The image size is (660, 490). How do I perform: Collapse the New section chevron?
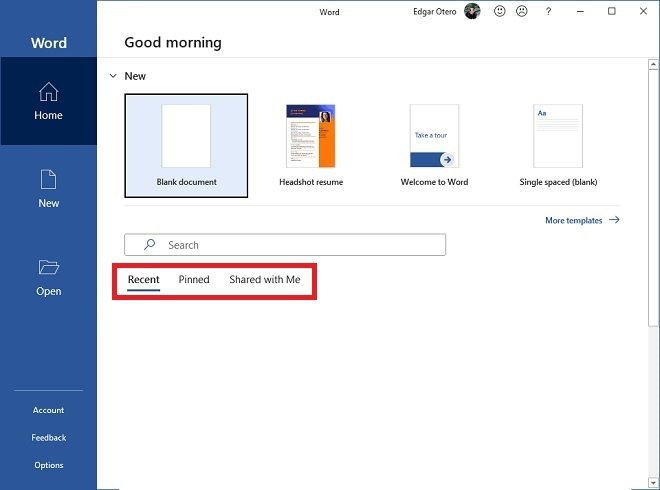click(113, 76)
